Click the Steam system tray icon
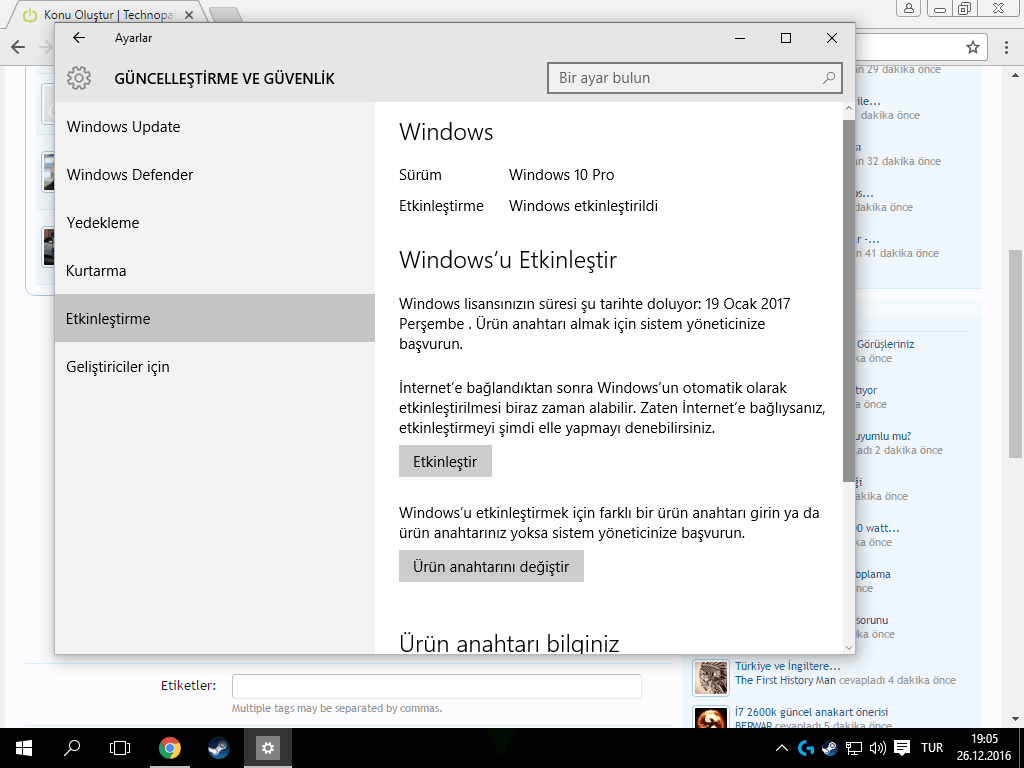Screen dimensions: 1024x768 coord(829,748)
